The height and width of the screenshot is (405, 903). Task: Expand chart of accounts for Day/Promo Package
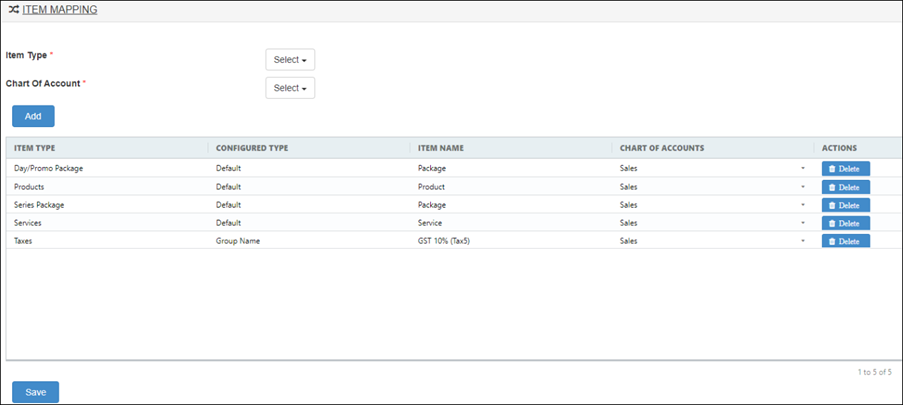point(802,169)
